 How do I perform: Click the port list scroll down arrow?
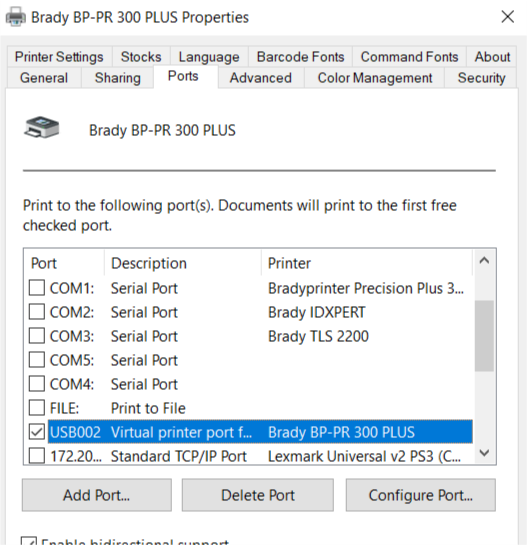(484, 453)
